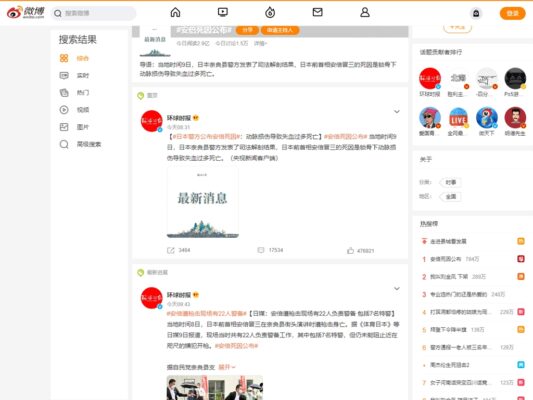
Task: Open hashtag #安倍遭枪击现场有22人警备#
Action: [207, 313]
